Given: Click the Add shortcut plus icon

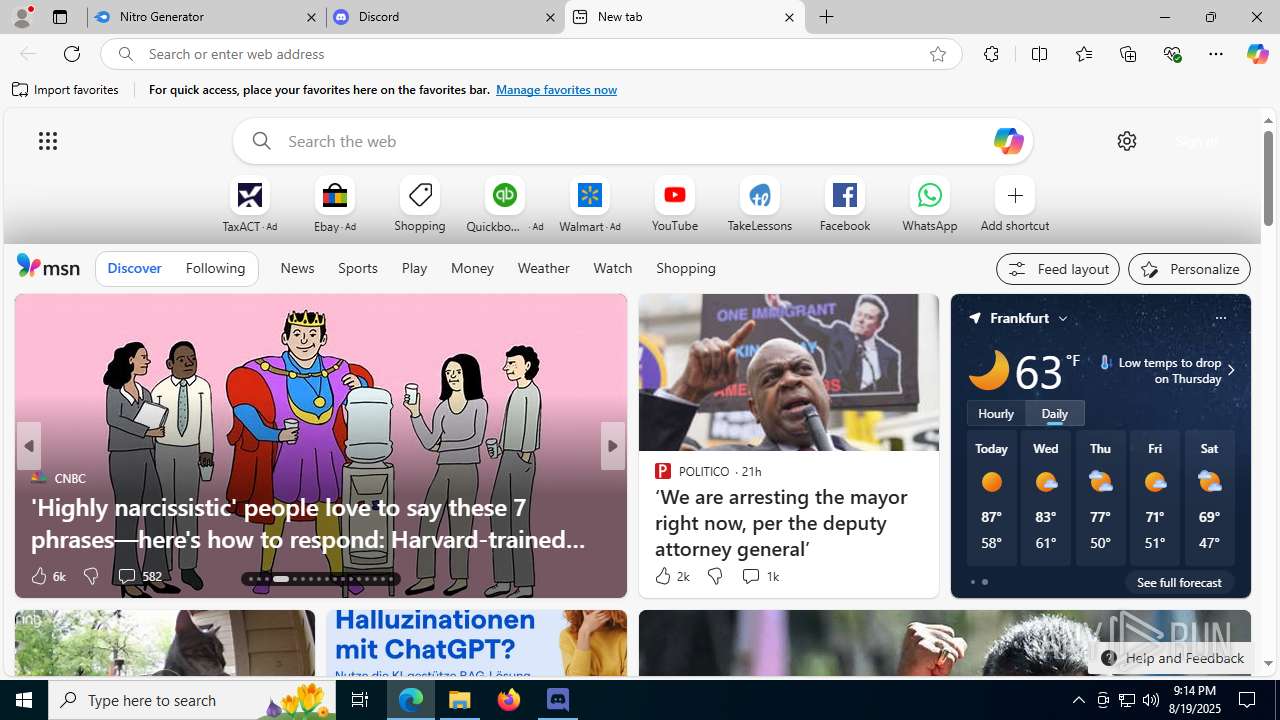Looking at the screenshot, I should point(1014,195).
